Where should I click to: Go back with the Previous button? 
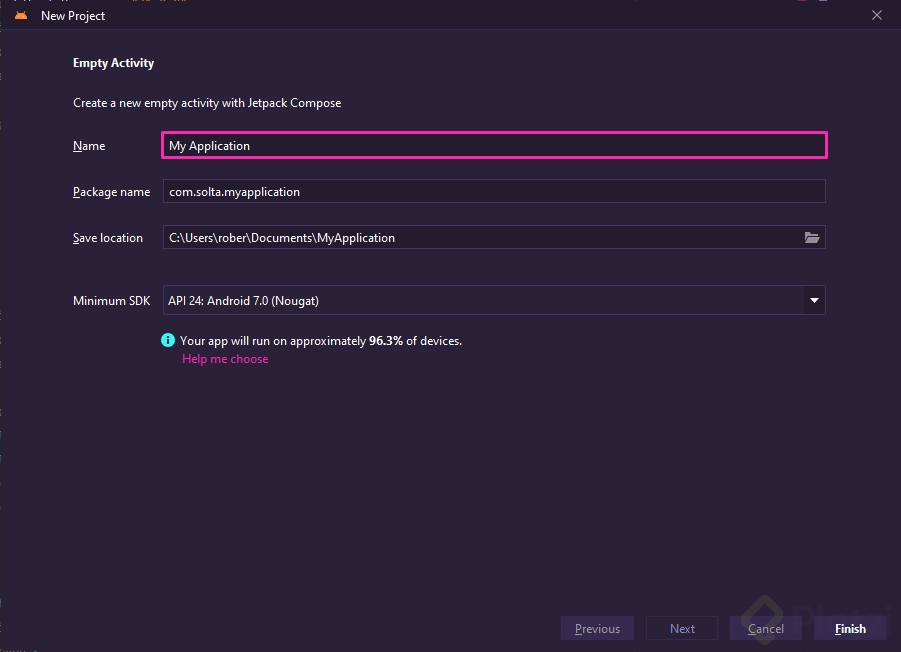[x=597, y=629]
